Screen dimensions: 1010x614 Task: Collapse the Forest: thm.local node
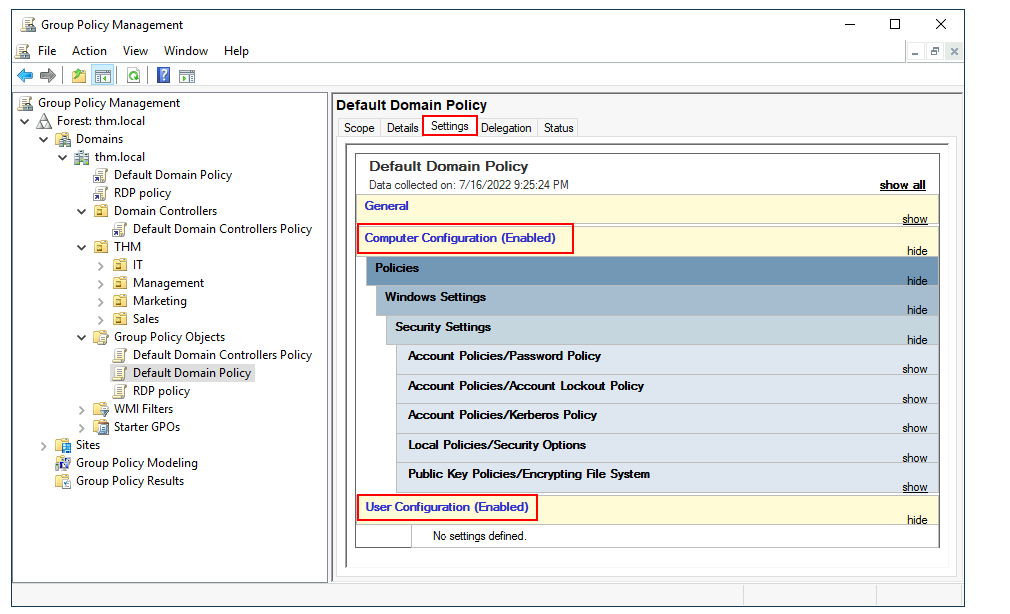tap(24, 121)
